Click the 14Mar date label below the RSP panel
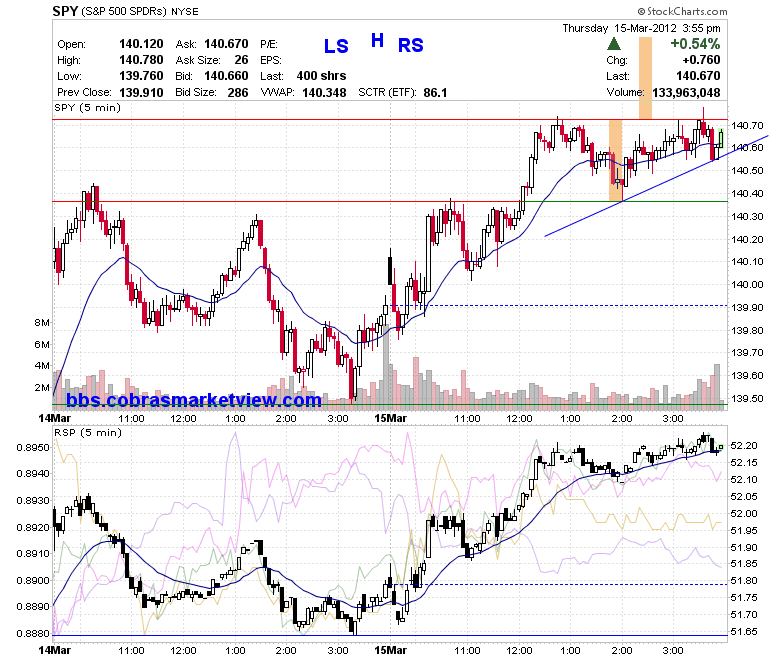Image resolution: width=780 pixels, height=659 pixels. 55,650
